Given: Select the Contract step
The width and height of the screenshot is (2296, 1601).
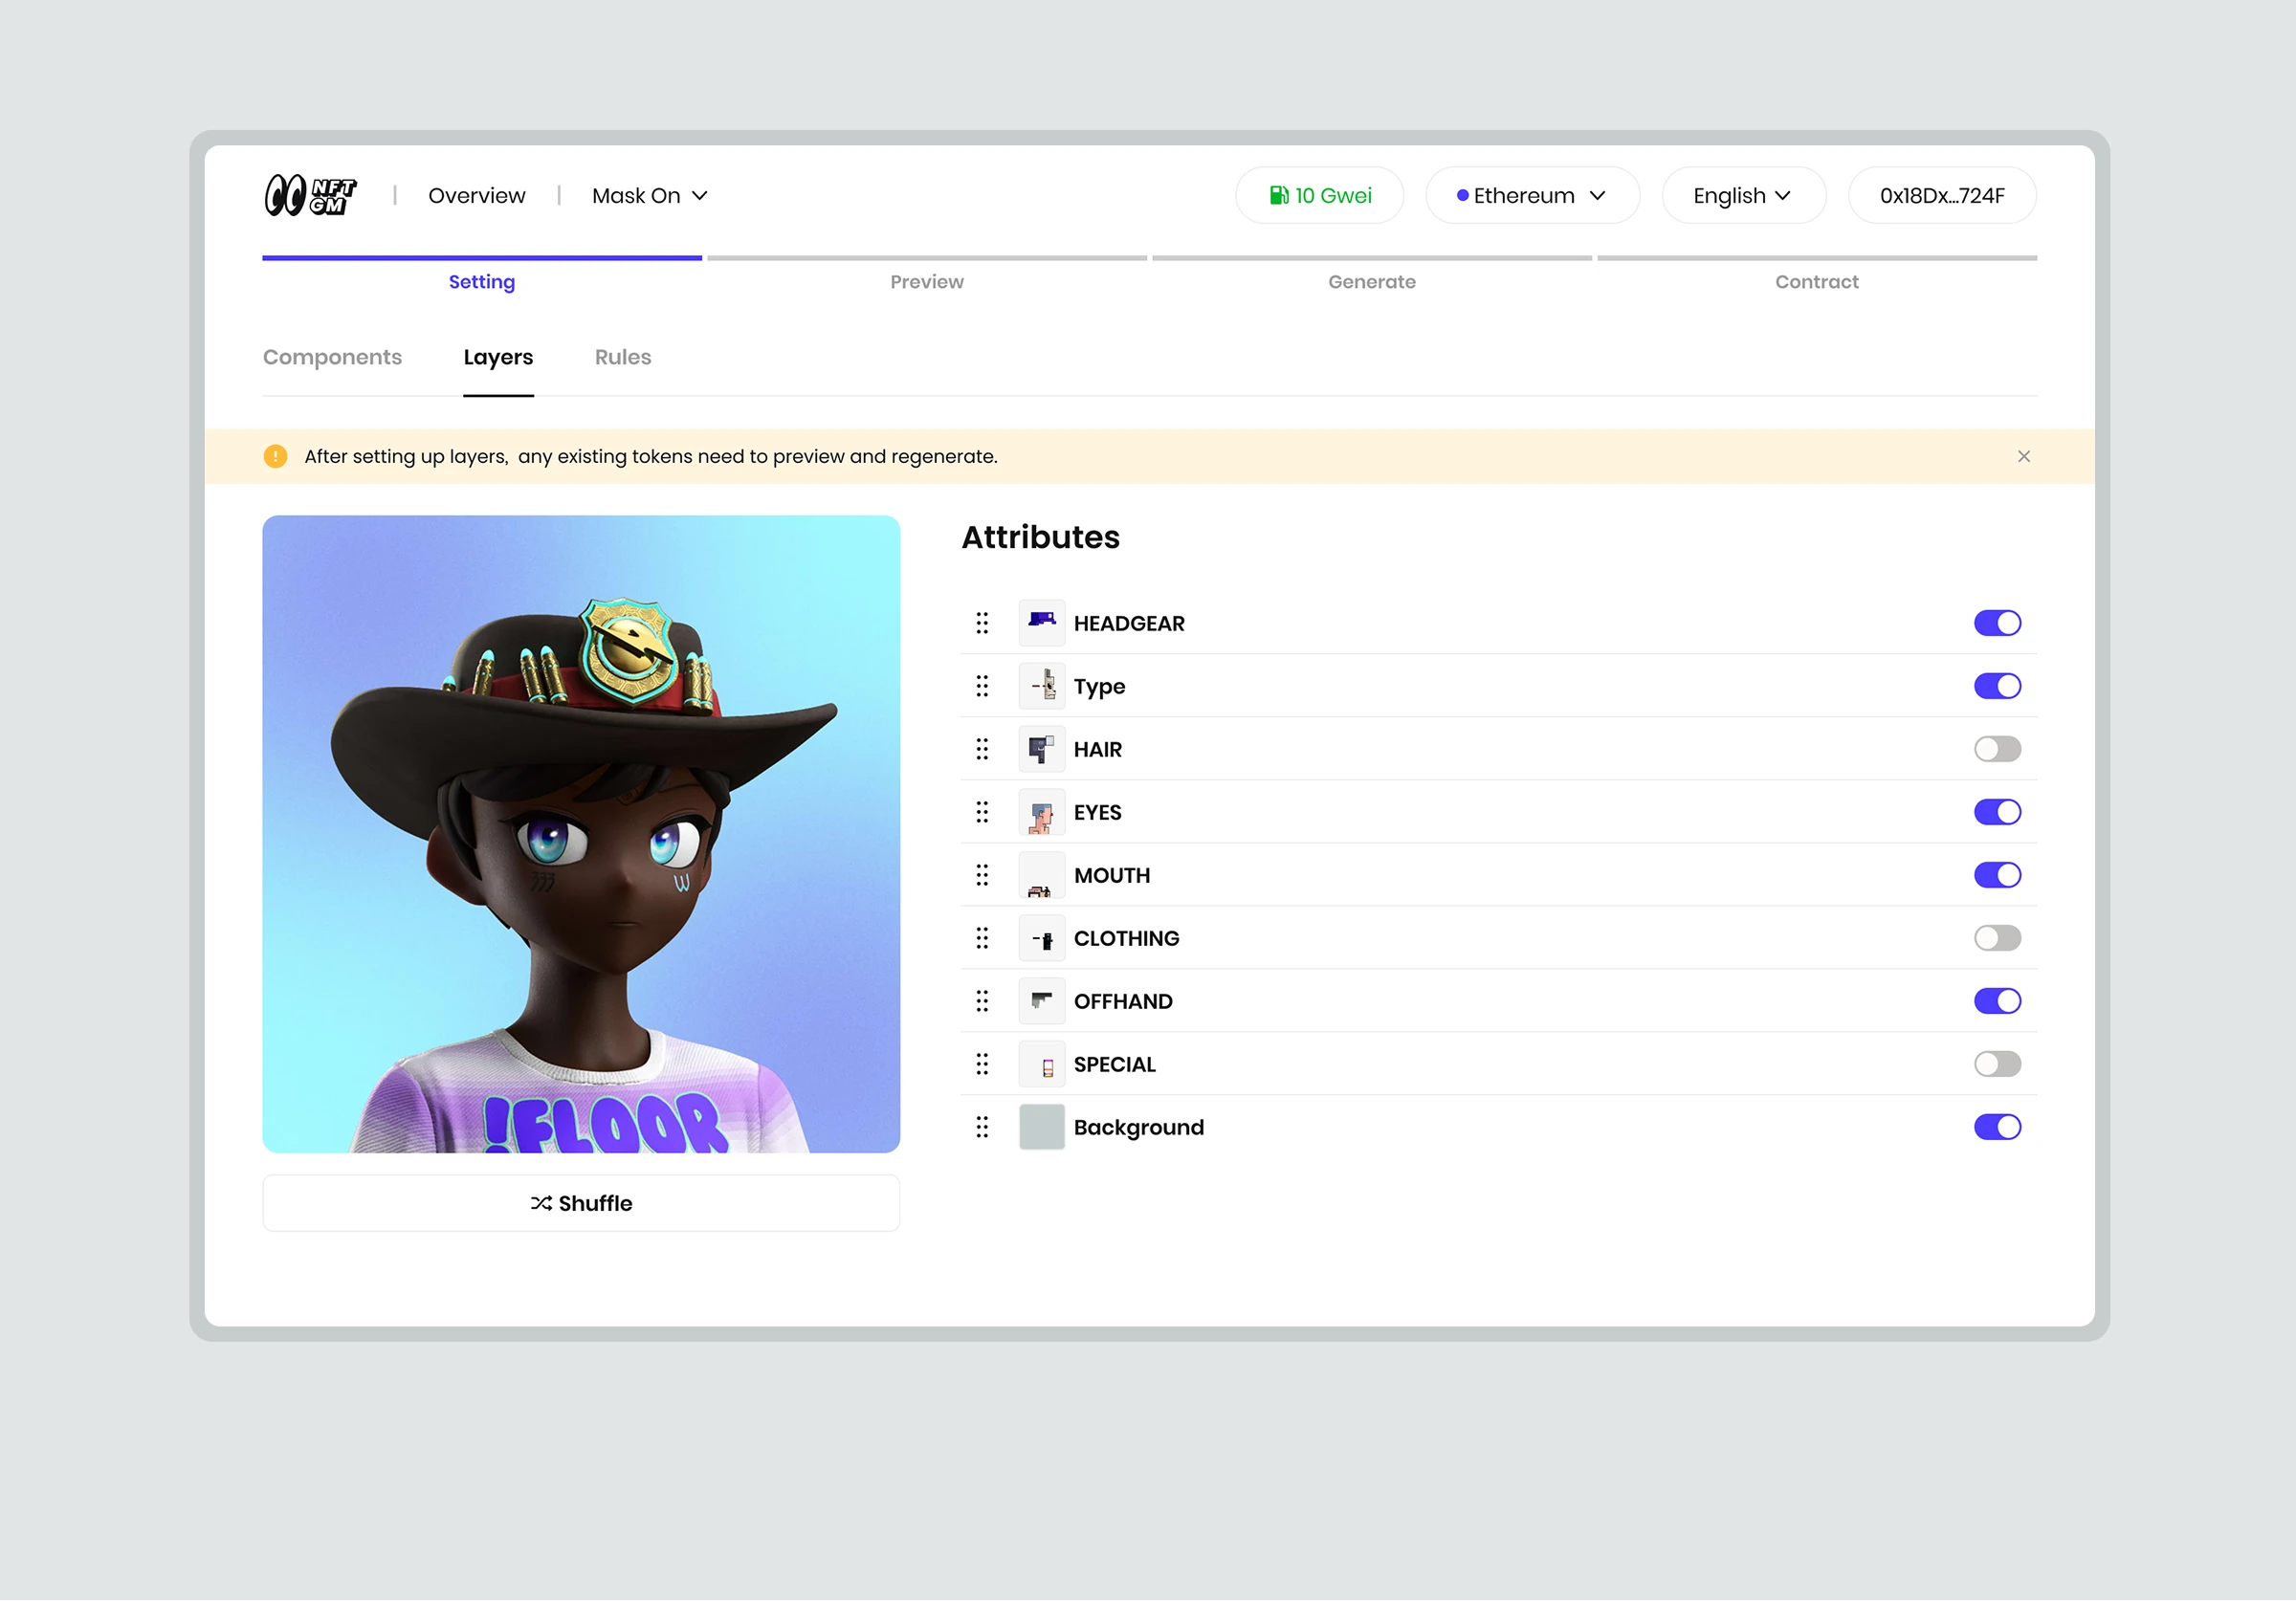Looking at the screenshot, I should click(x=1817, y=275).
